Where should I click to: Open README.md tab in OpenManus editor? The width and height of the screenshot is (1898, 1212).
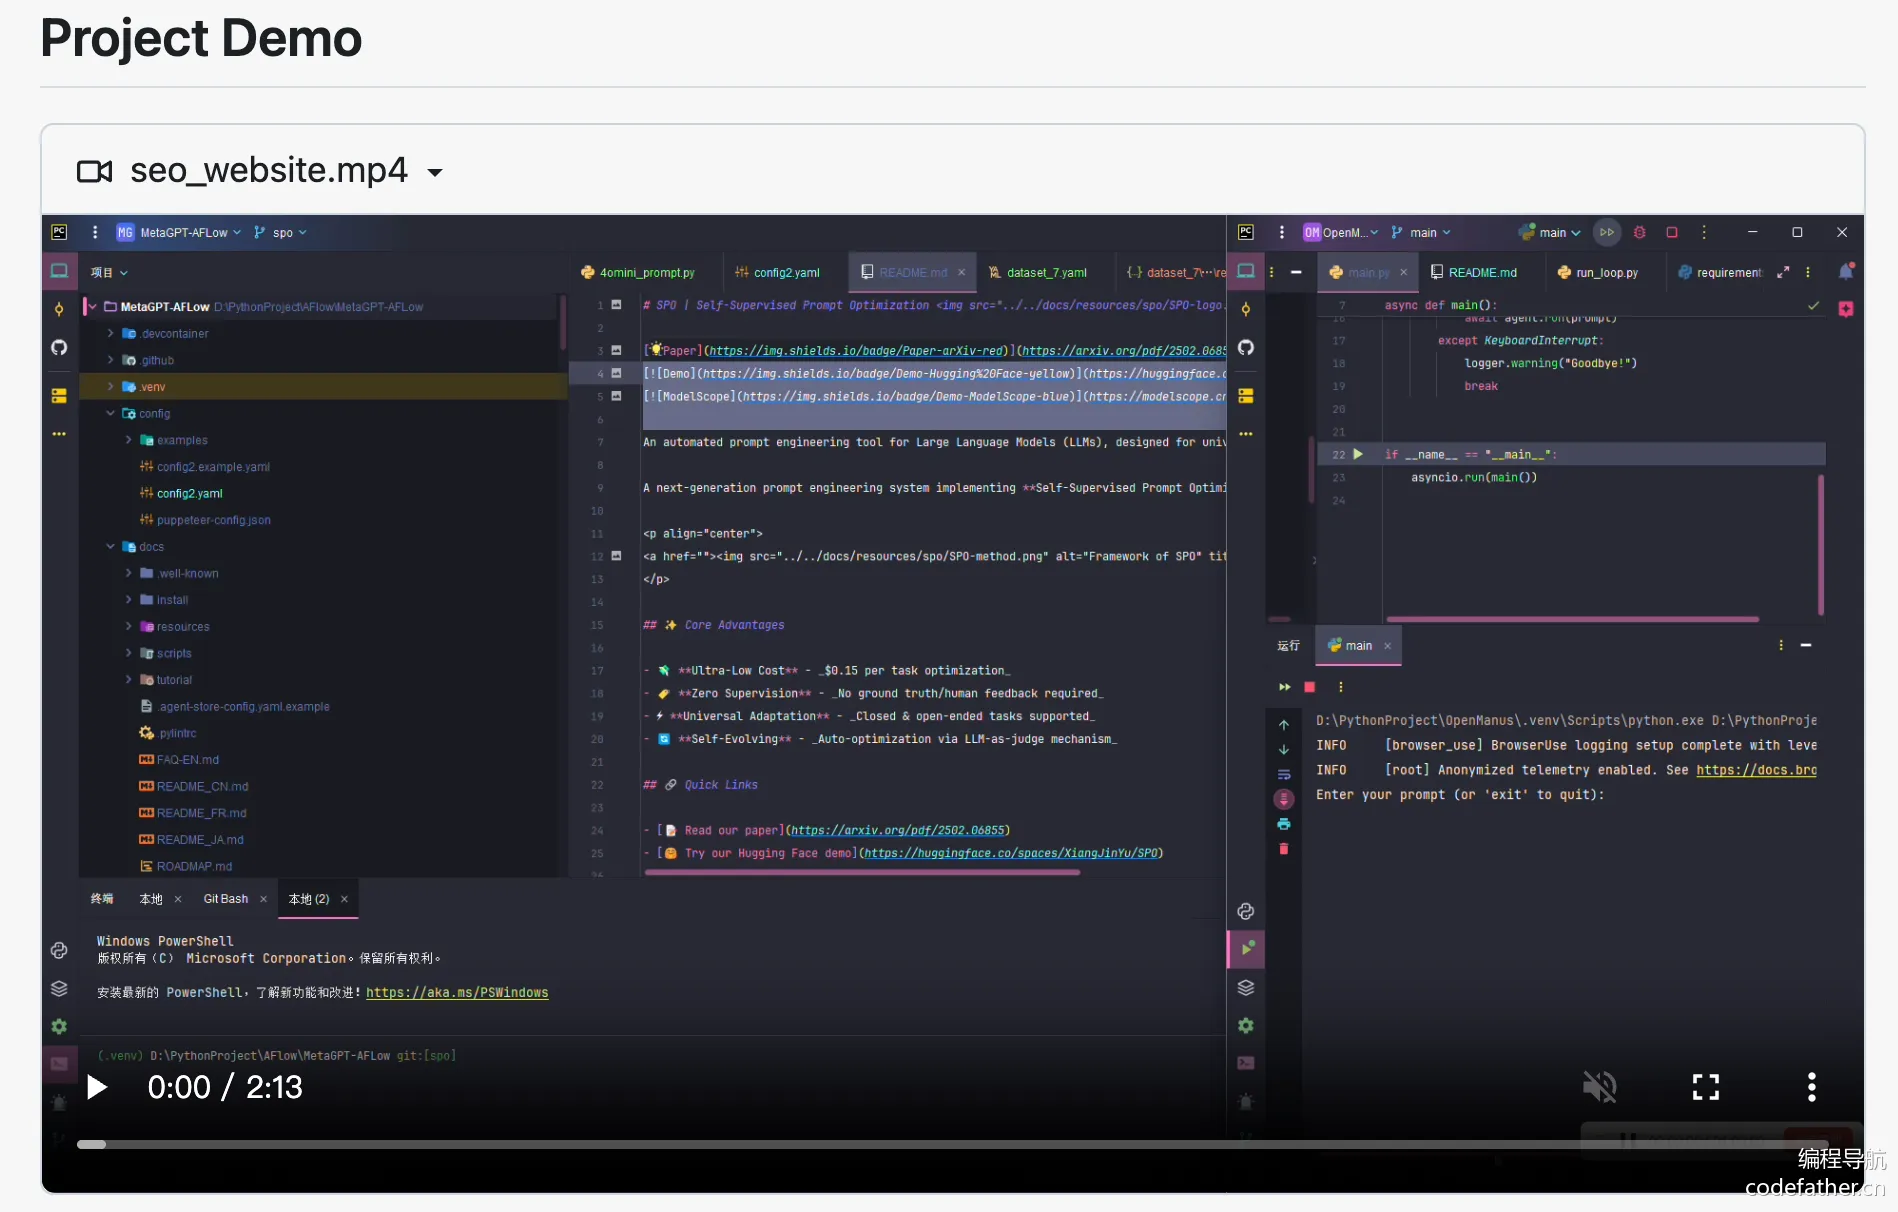(x=1473, y=272)
